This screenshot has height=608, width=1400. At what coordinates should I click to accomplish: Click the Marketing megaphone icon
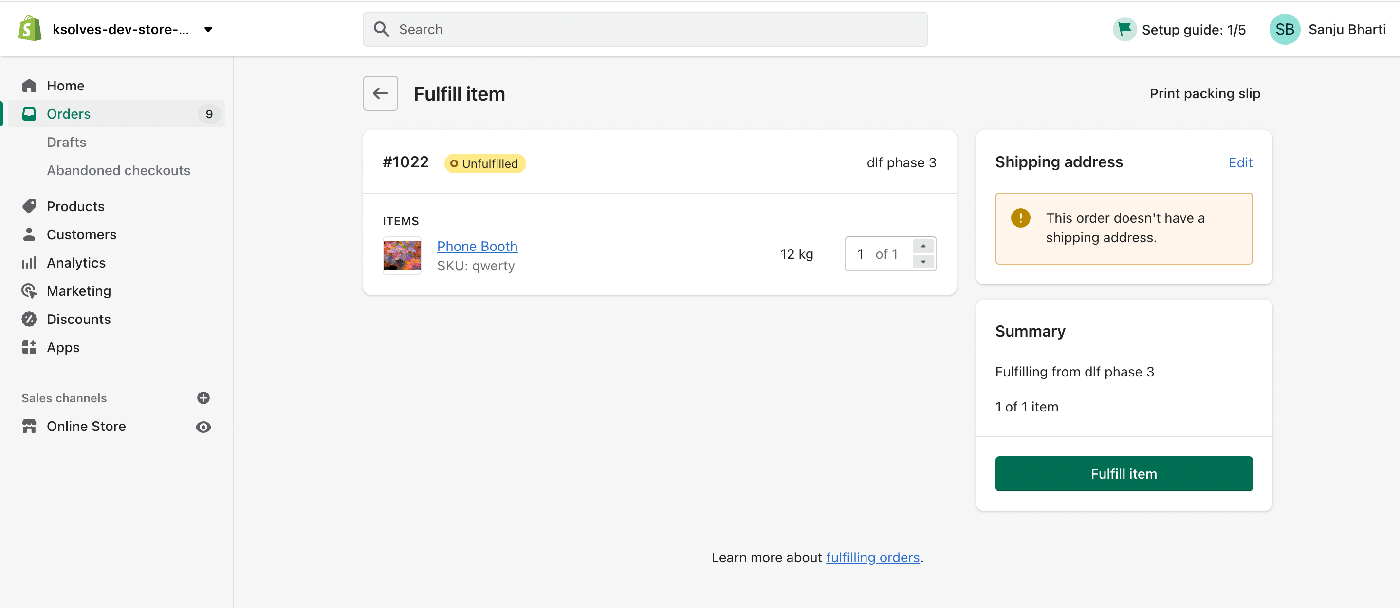(x=29, y=291)
